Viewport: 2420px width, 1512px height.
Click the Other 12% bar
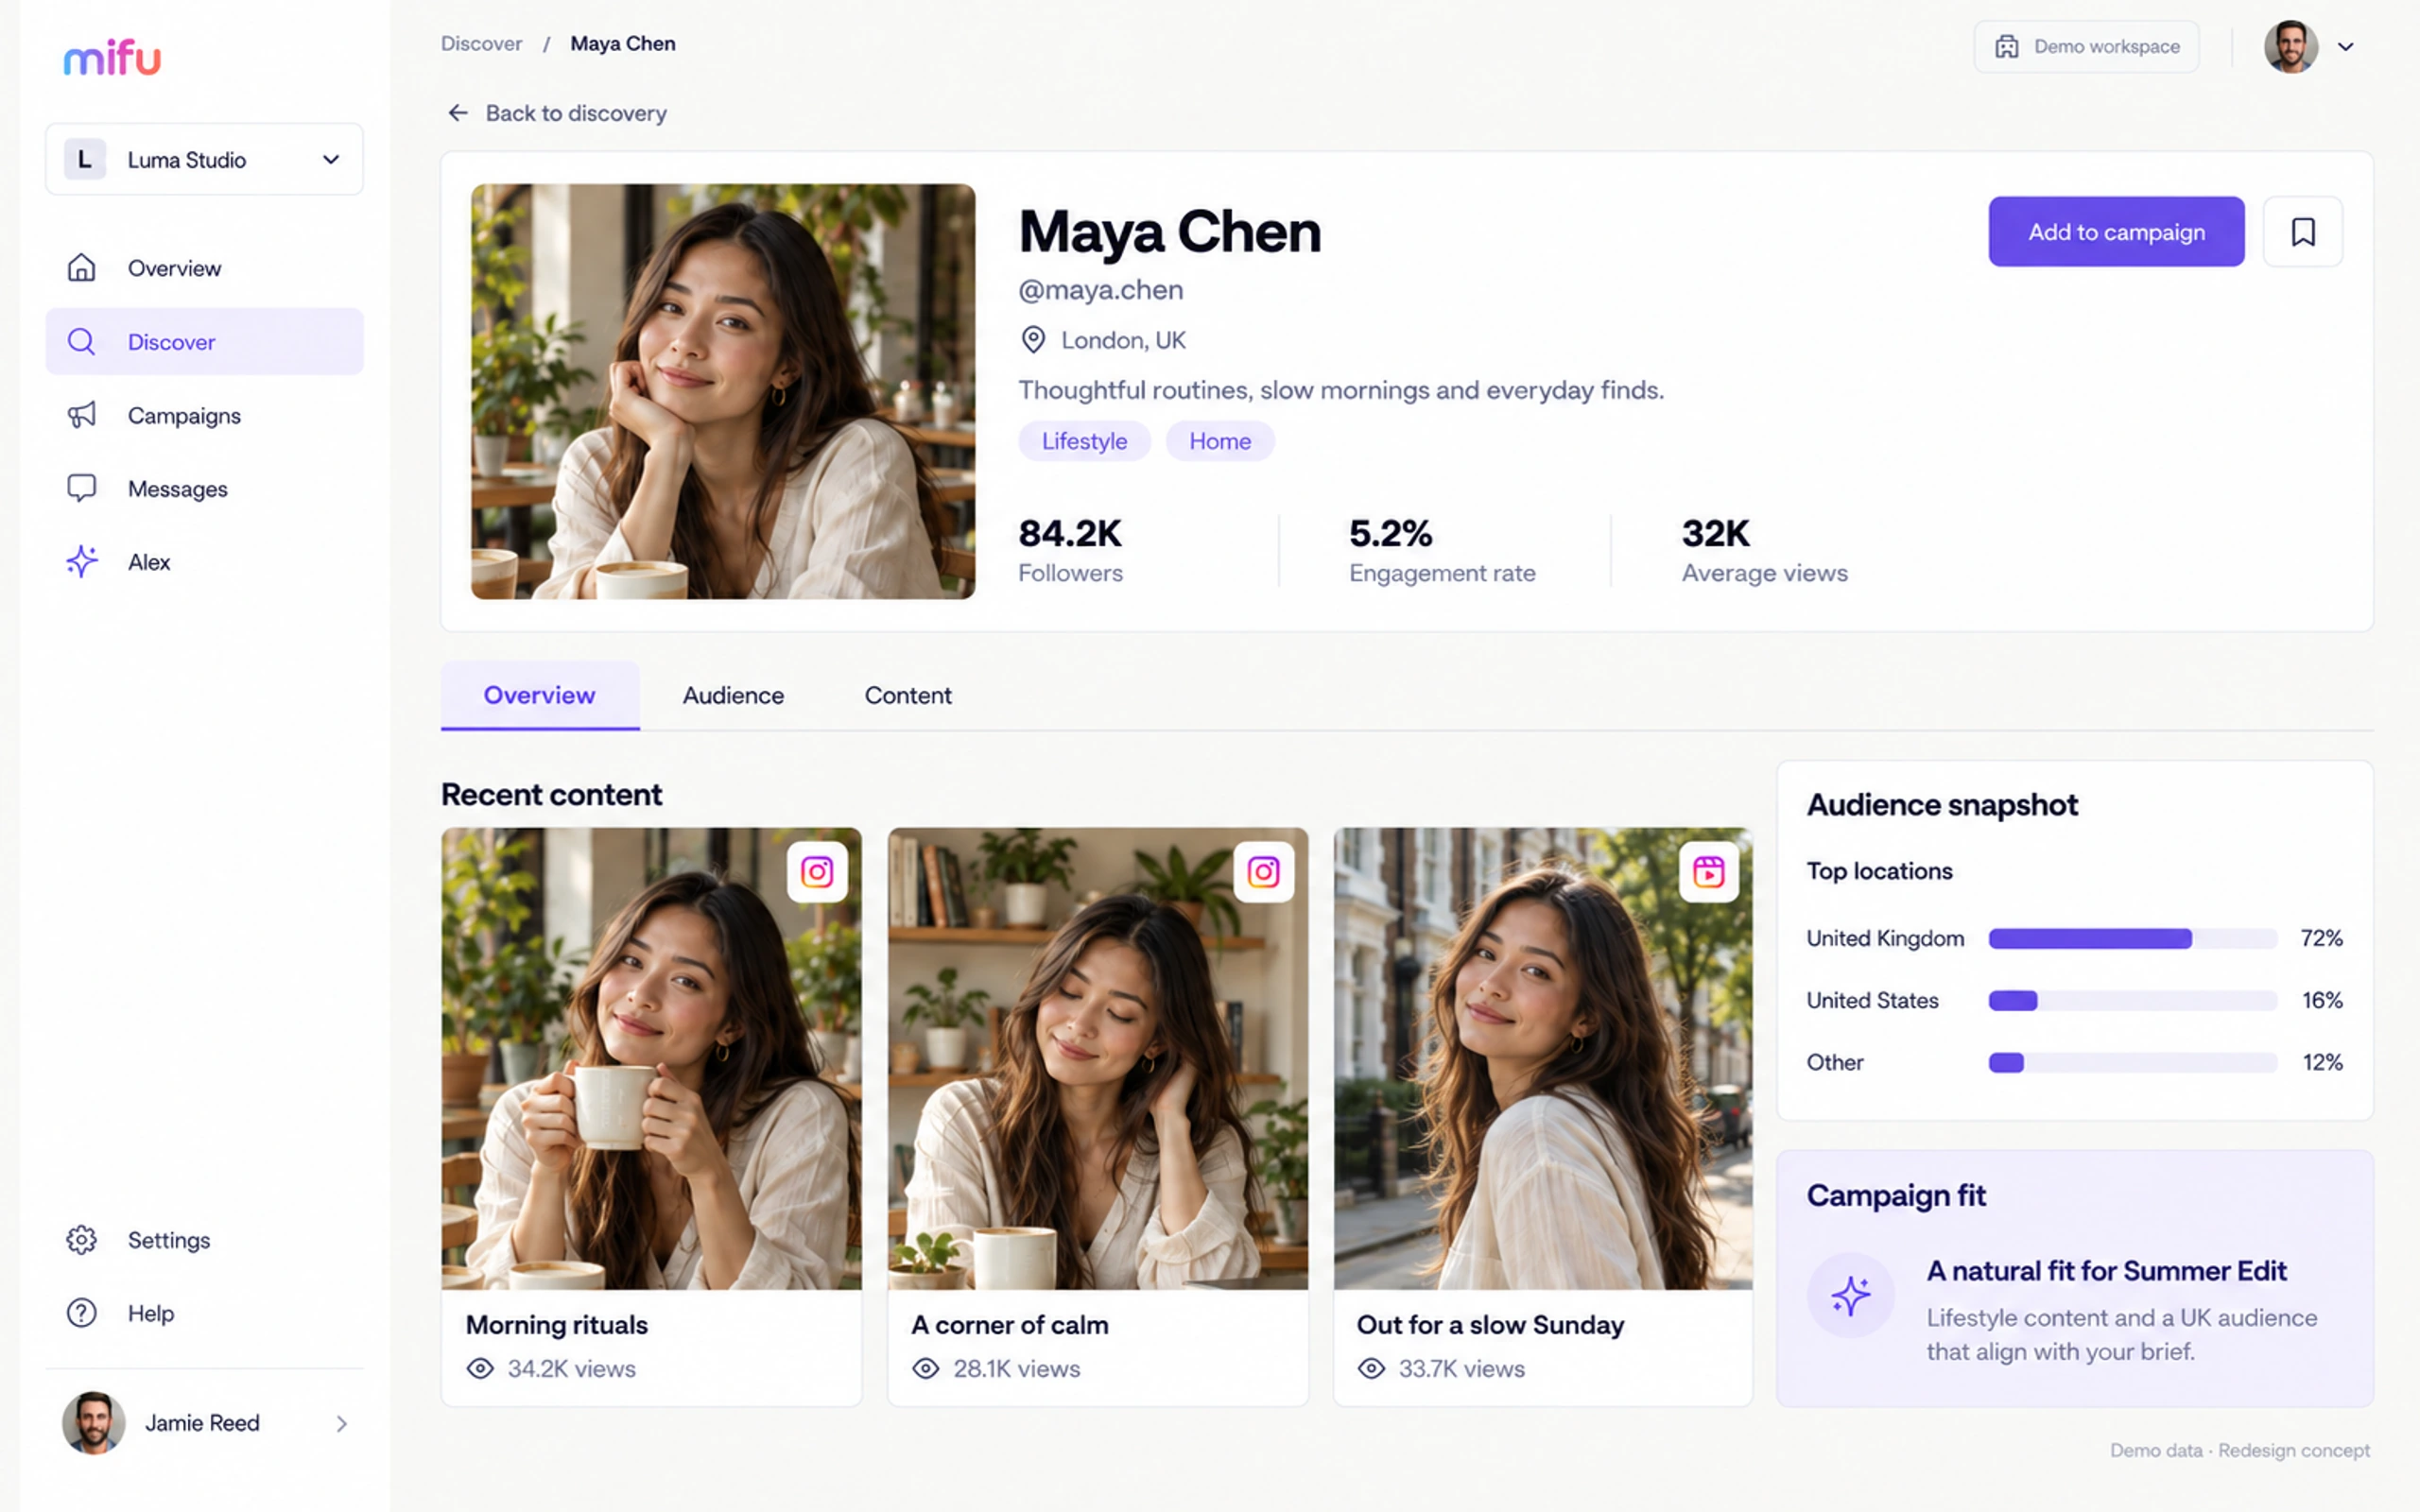click(2133, 1062)
